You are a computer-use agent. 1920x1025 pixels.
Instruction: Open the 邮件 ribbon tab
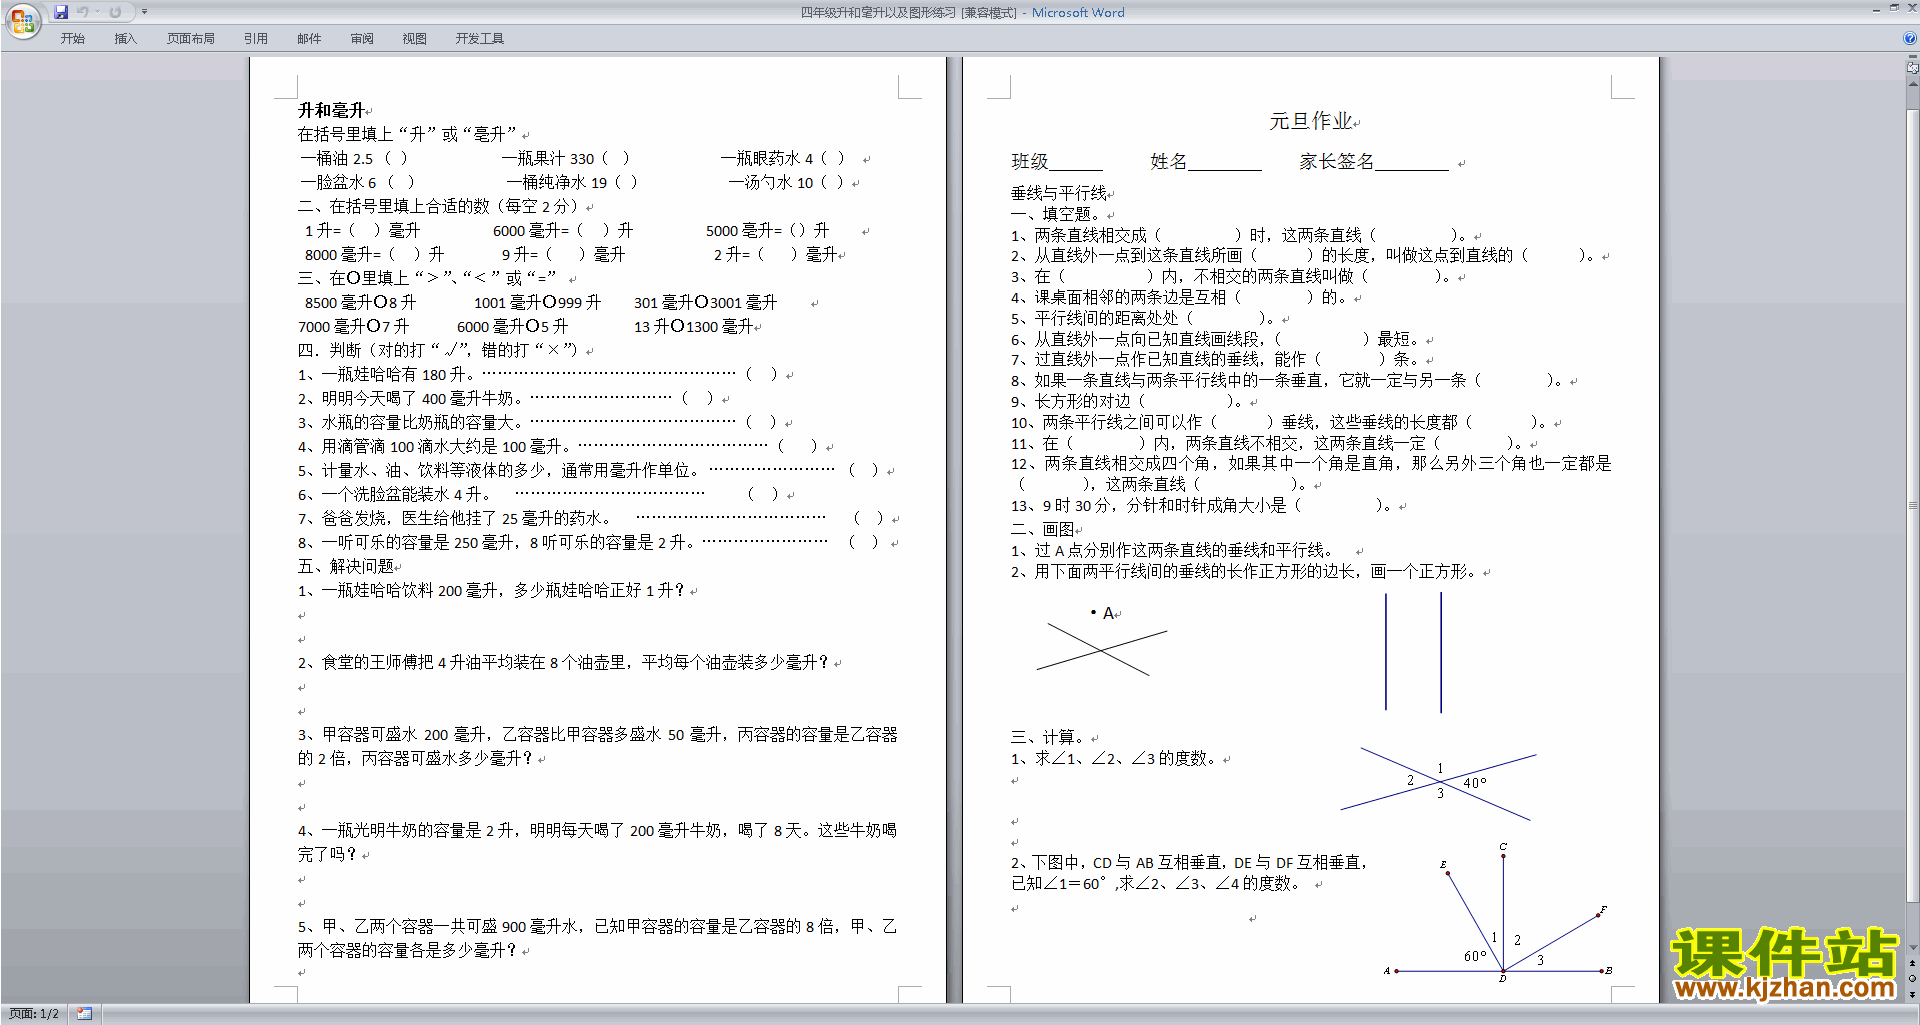tap(309, 39)
